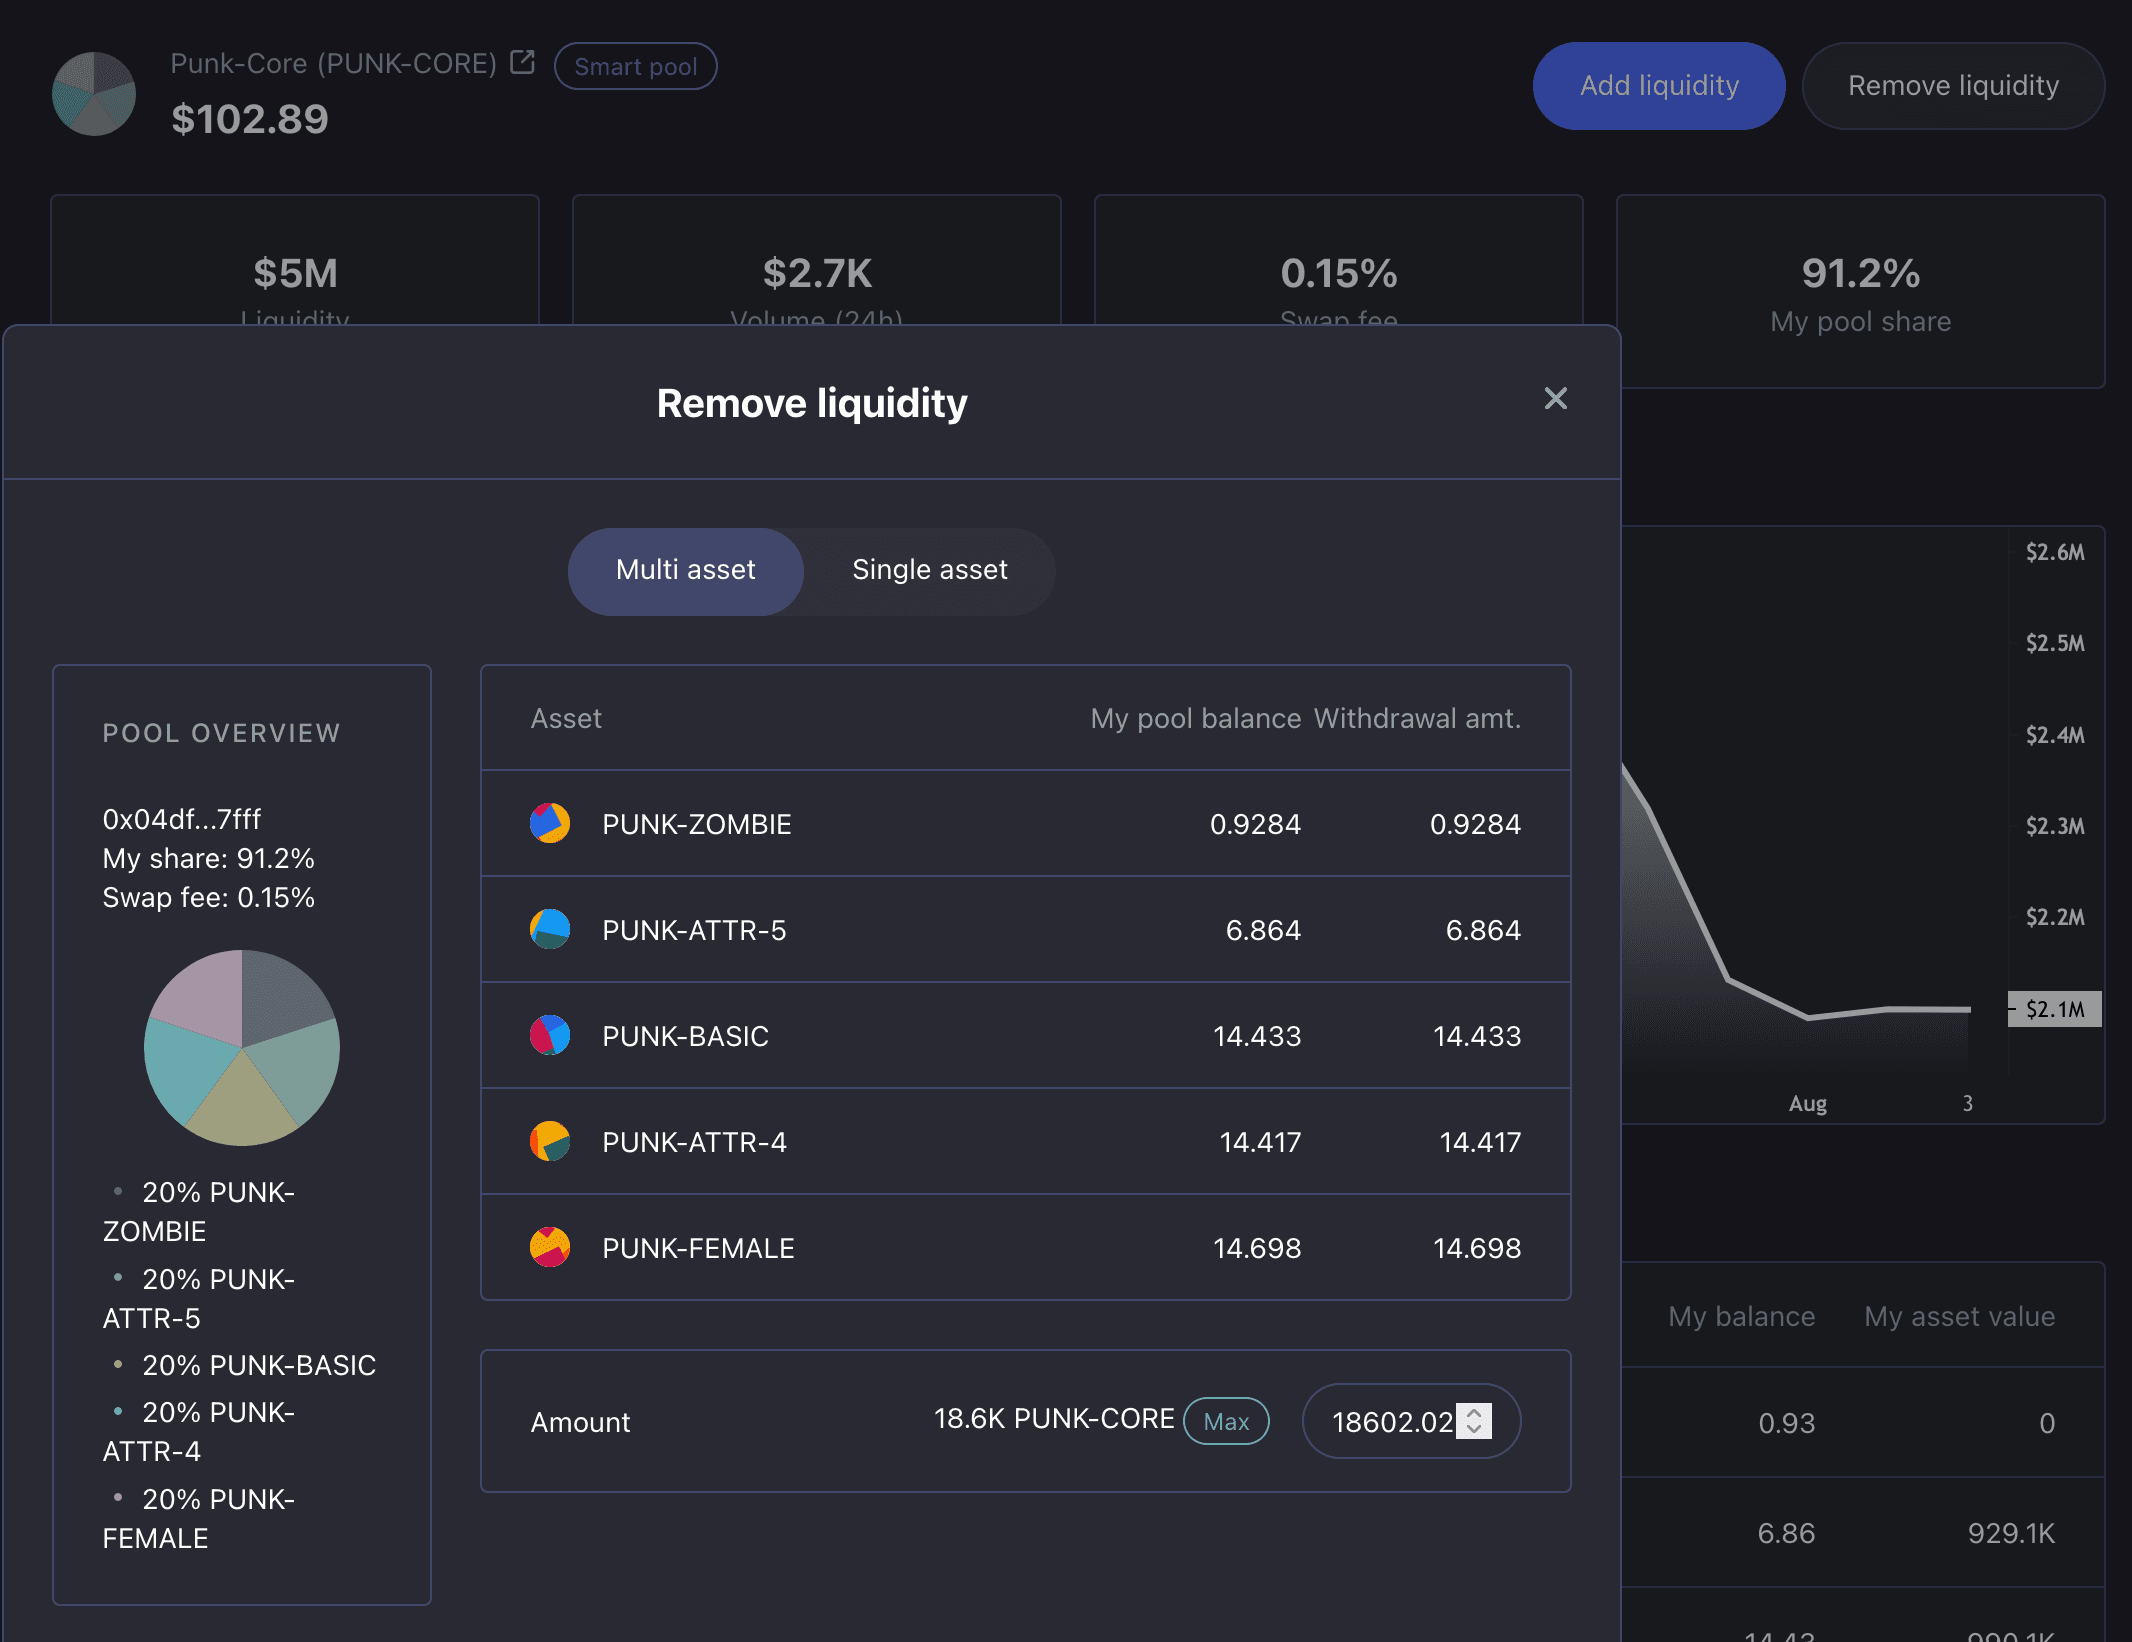Click the PUNK-BASIC token icon
Viewport: 2132px width, 1642px height.
tap(550, 1035)
